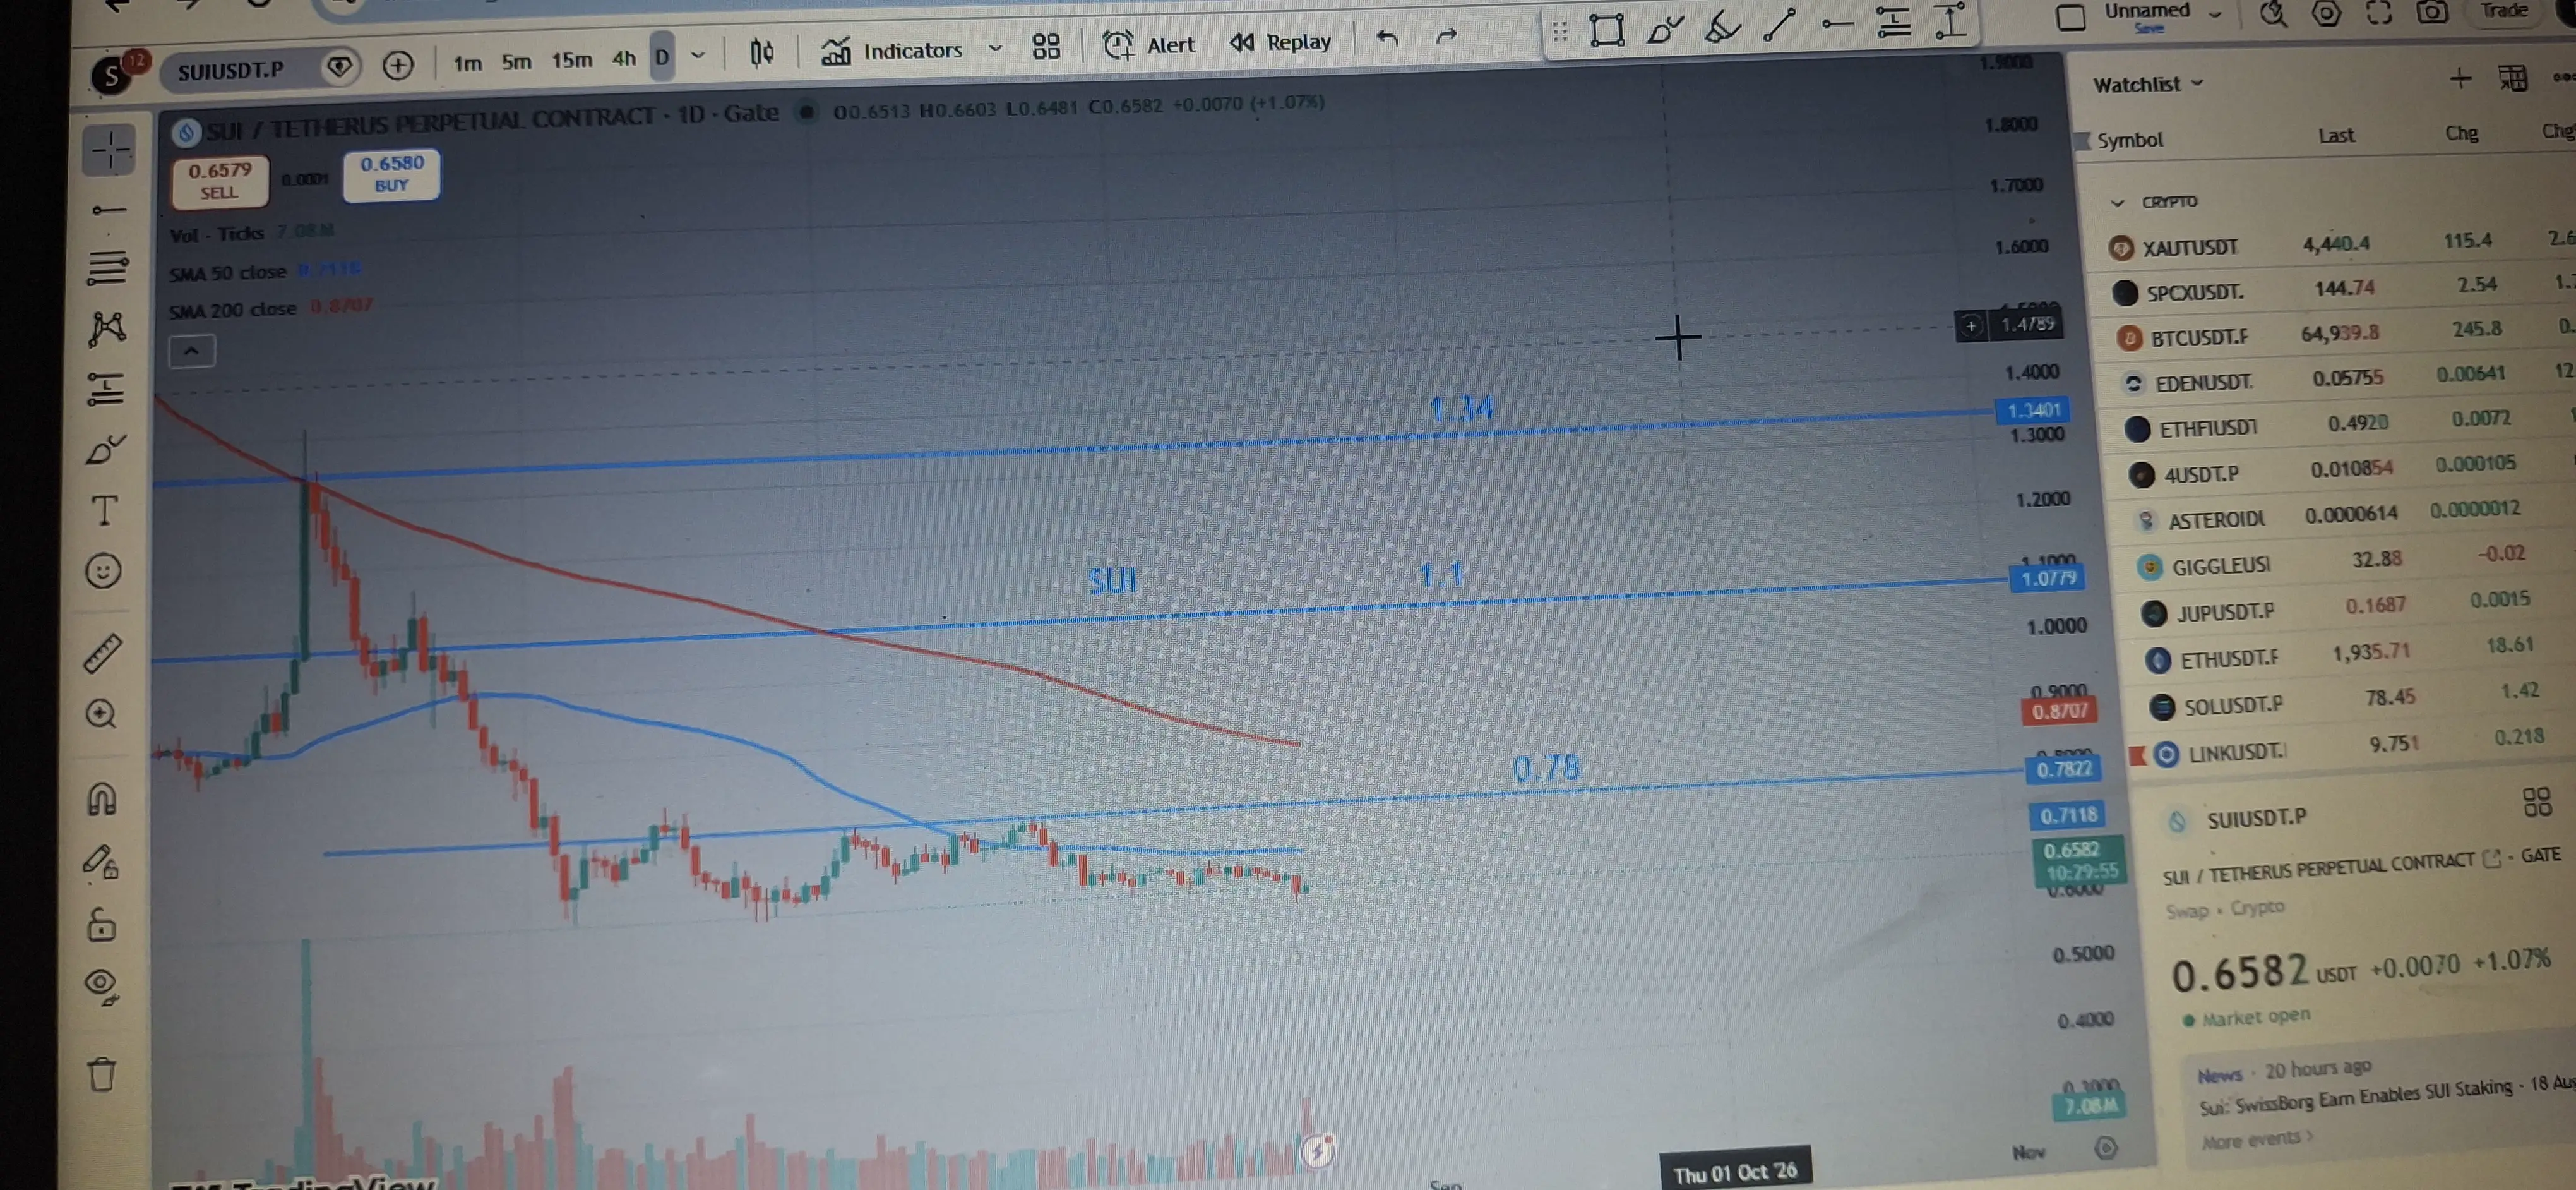Click the 0.6579 SELL button
The width and height of the screenshot is (2576, 1190).
(220, 181)
